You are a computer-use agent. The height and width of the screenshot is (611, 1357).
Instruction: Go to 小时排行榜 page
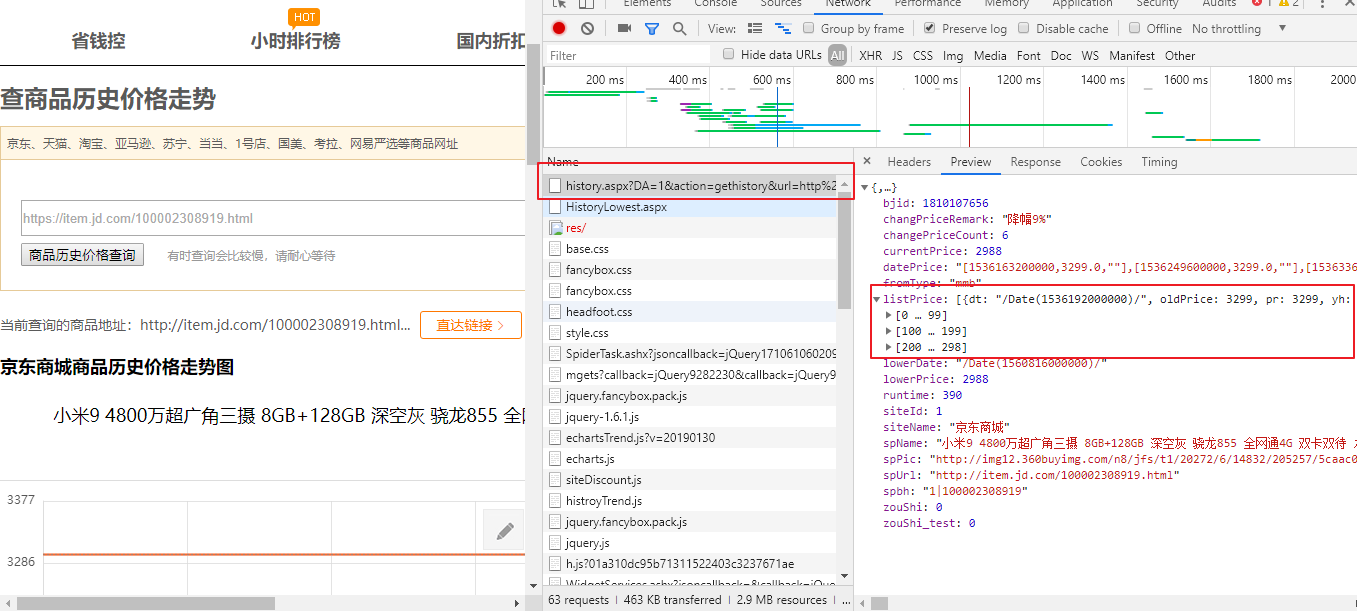click(x=295, y=41)
